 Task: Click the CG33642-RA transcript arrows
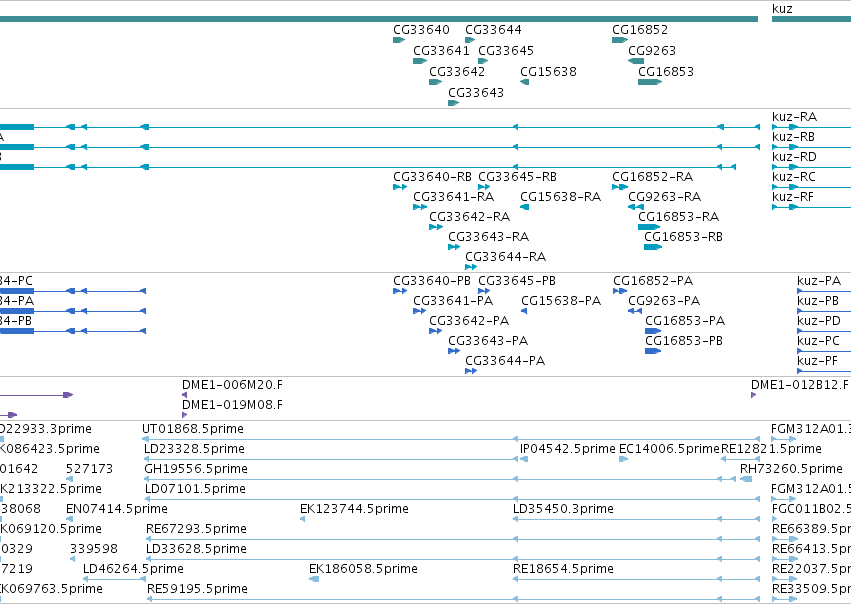436,227
